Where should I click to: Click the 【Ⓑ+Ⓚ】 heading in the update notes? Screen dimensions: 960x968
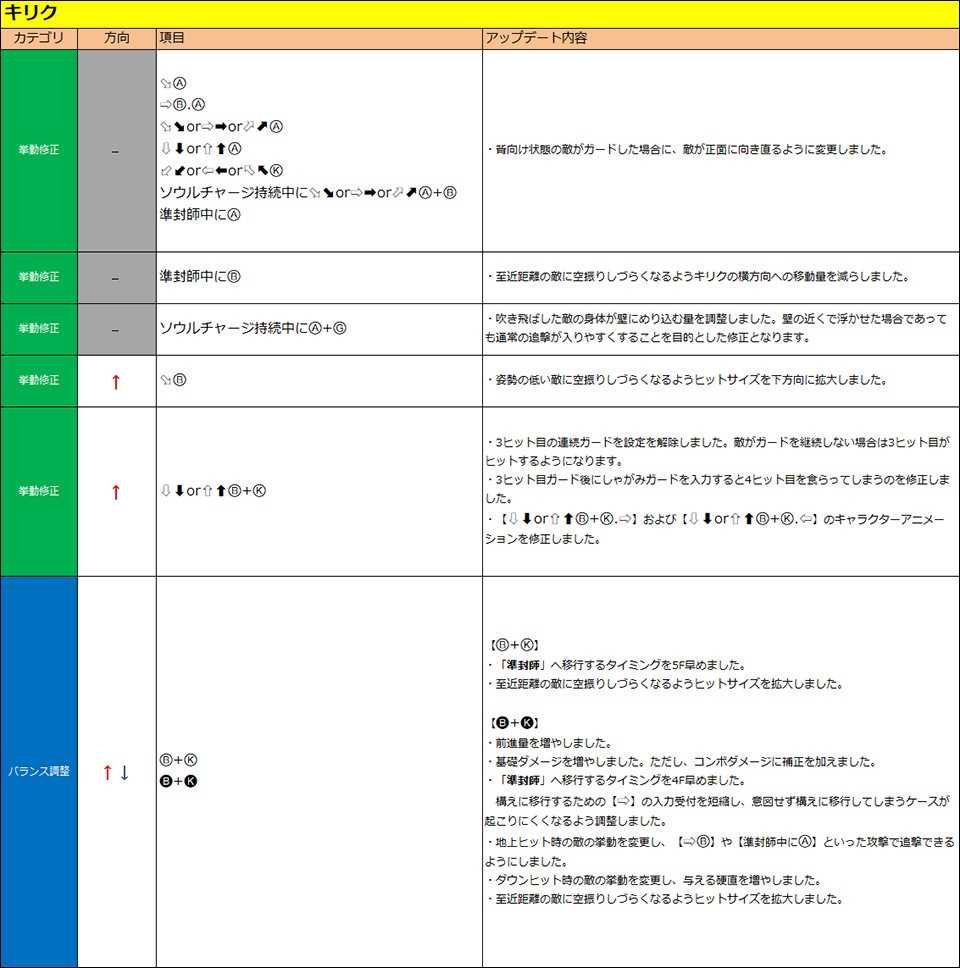[513, 646]
